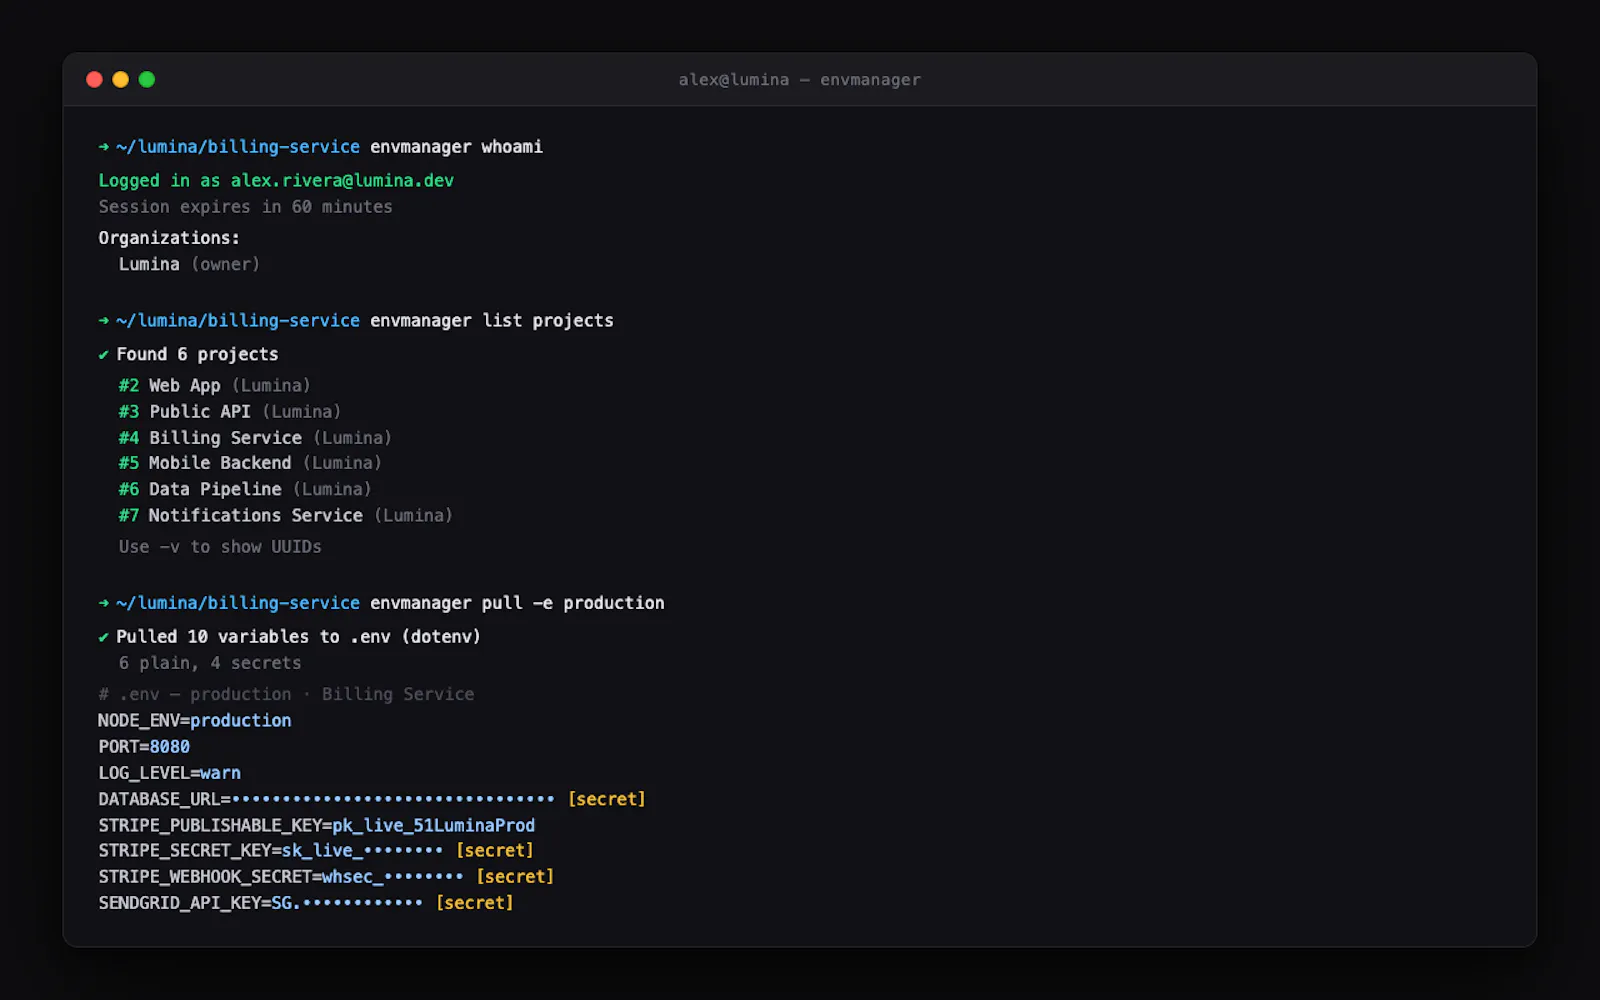Click the STRIPE_WEBHOOK_SECRET whsec_ masked value
The width and height of the screenshot is (1600, 1000).
[392, 877]
